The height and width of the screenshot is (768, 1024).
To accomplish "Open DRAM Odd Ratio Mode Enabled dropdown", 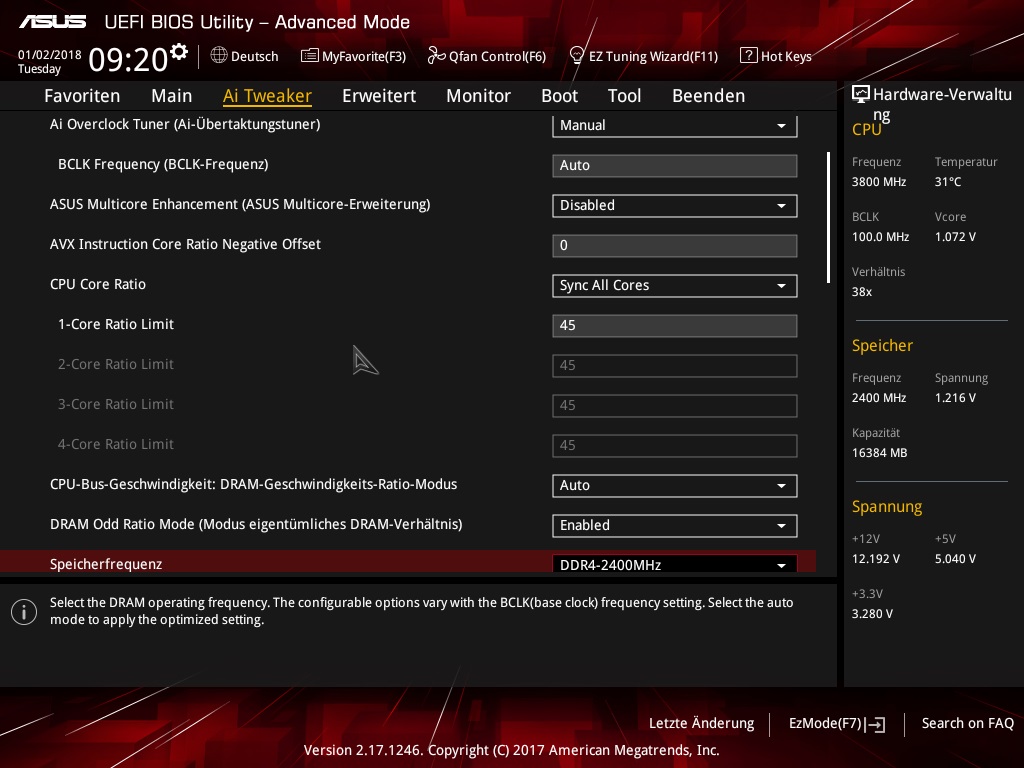I will [675, 526].
